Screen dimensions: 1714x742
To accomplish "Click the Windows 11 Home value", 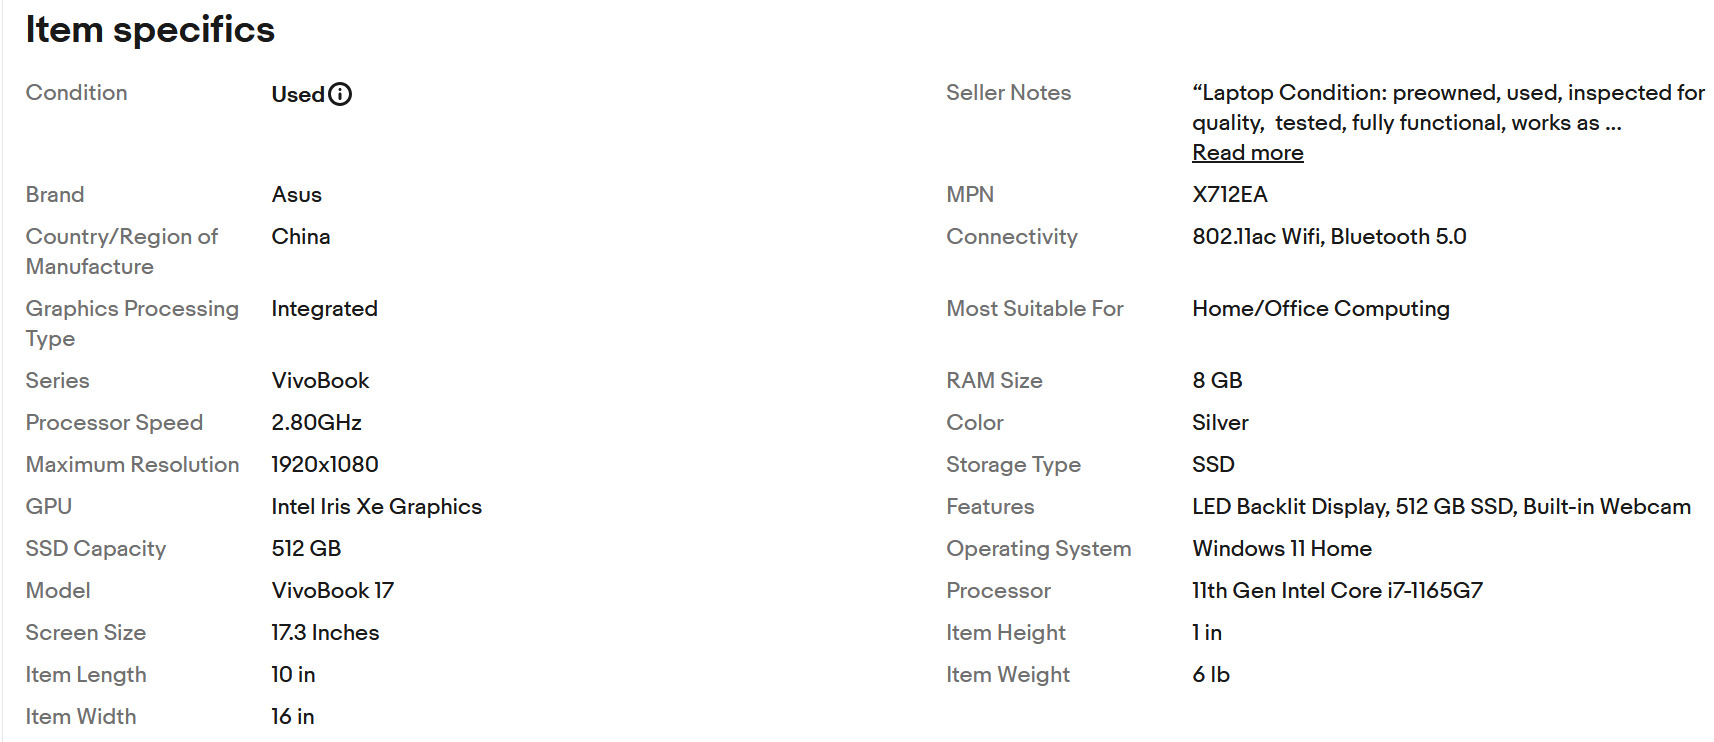I will (1282, 549).
